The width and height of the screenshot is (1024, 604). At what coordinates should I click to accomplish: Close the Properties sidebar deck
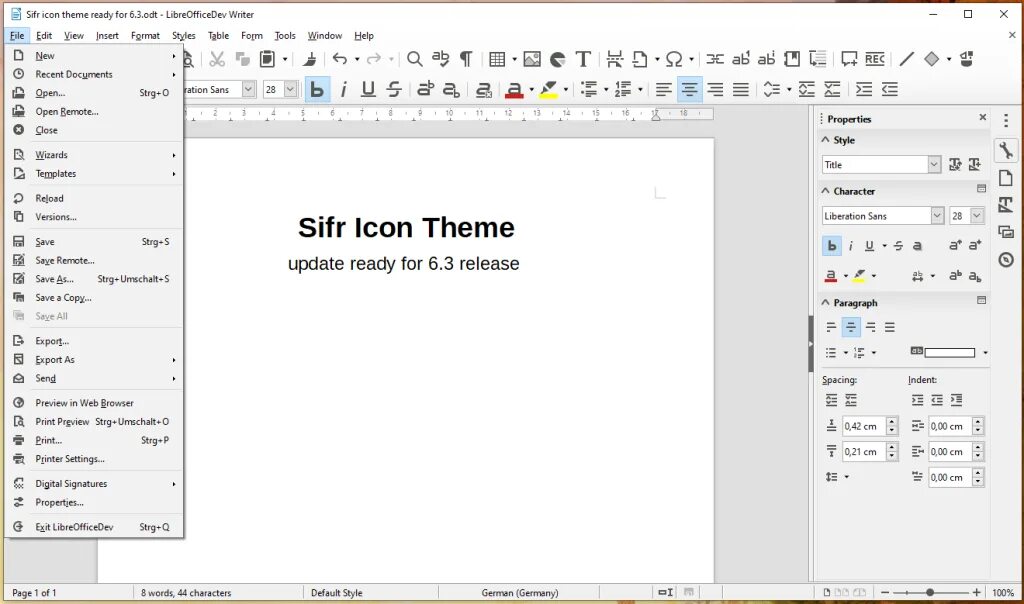983,118
